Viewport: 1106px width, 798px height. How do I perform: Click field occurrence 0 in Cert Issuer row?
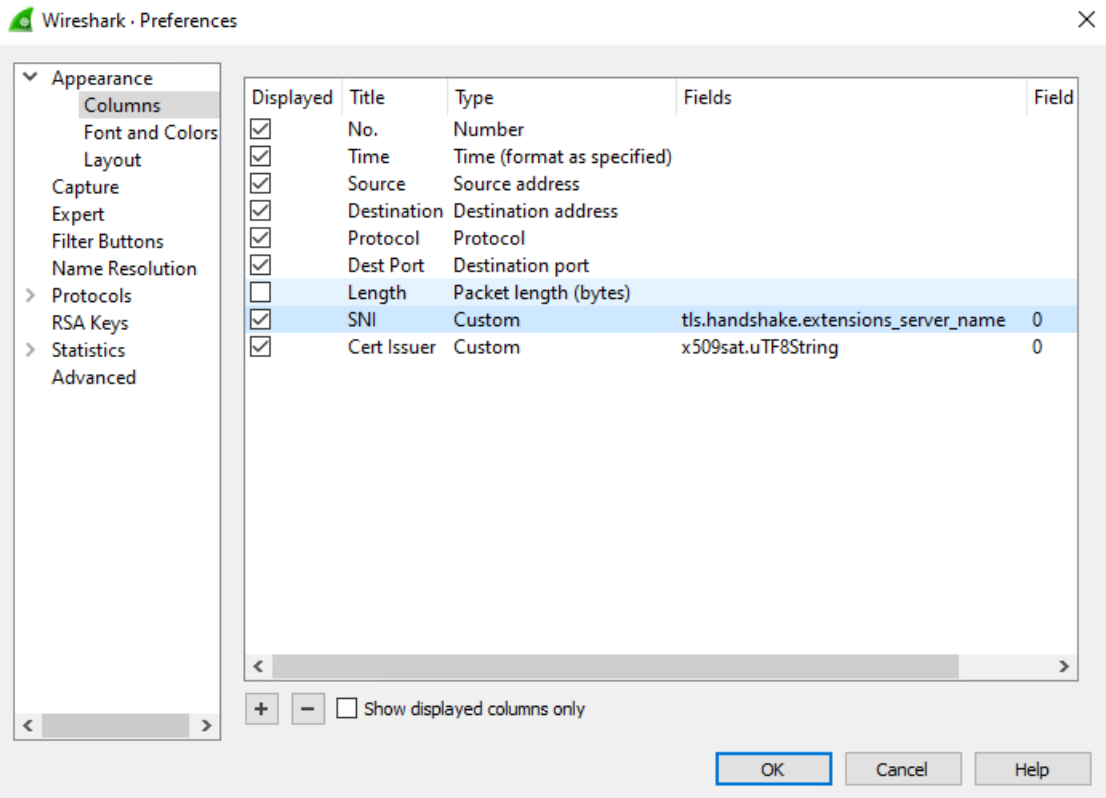[x=1037, y=347]
